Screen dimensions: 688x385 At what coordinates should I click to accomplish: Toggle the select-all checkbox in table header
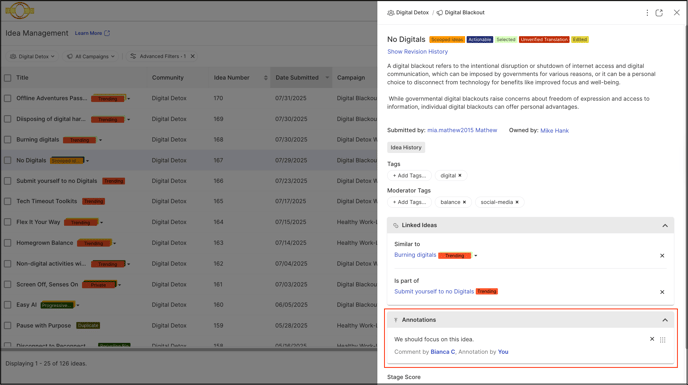(x=7, y=78)
